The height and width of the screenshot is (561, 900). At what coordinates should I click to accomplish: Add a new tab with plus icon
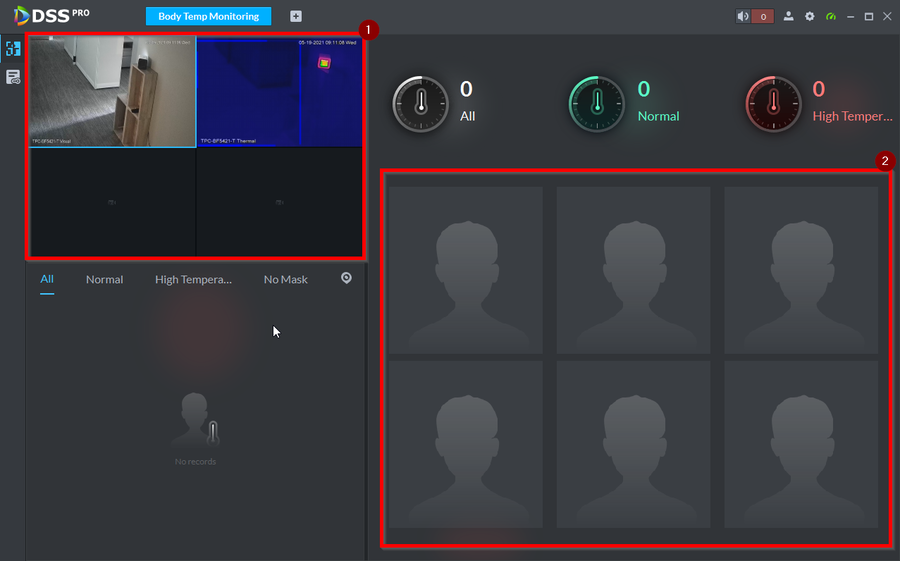[296, 16]
